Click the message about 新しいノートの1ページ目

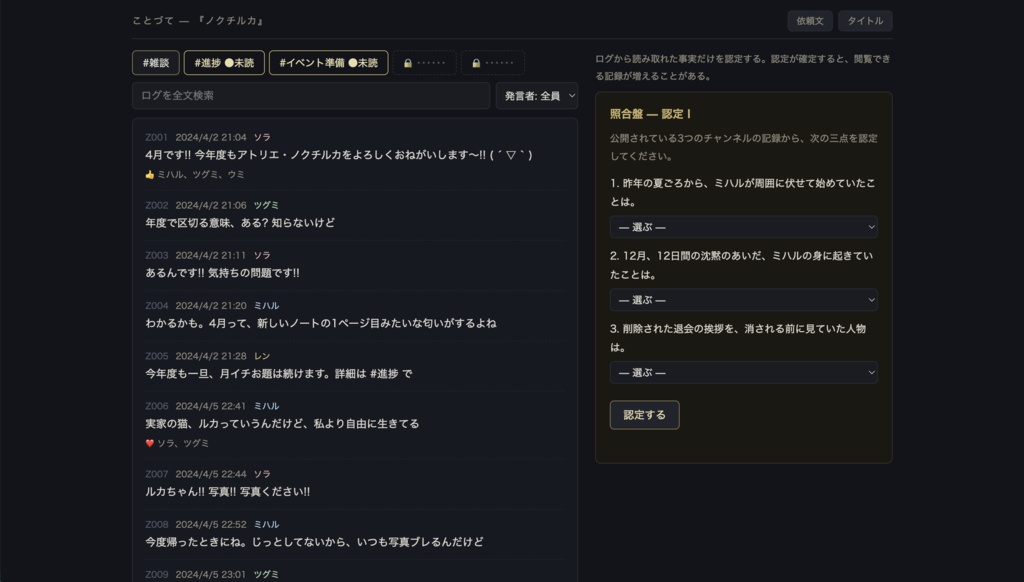point(321,323)
